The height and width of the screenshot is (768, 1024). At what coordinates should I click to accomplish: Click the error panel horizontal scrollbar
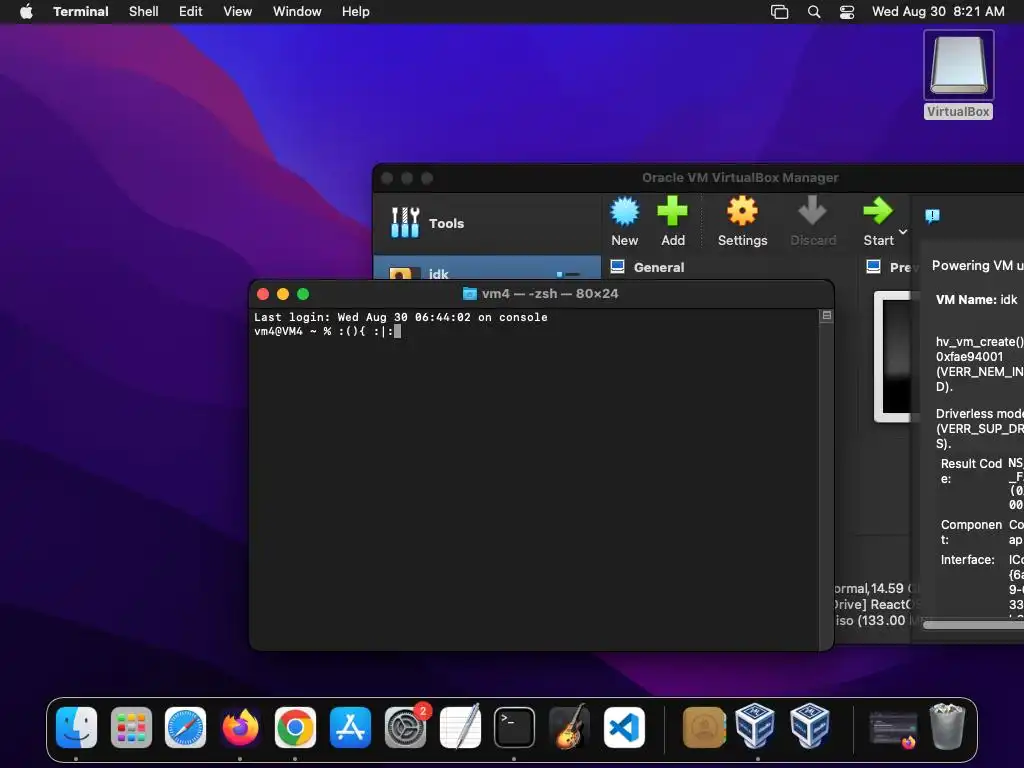pos(973,625)
